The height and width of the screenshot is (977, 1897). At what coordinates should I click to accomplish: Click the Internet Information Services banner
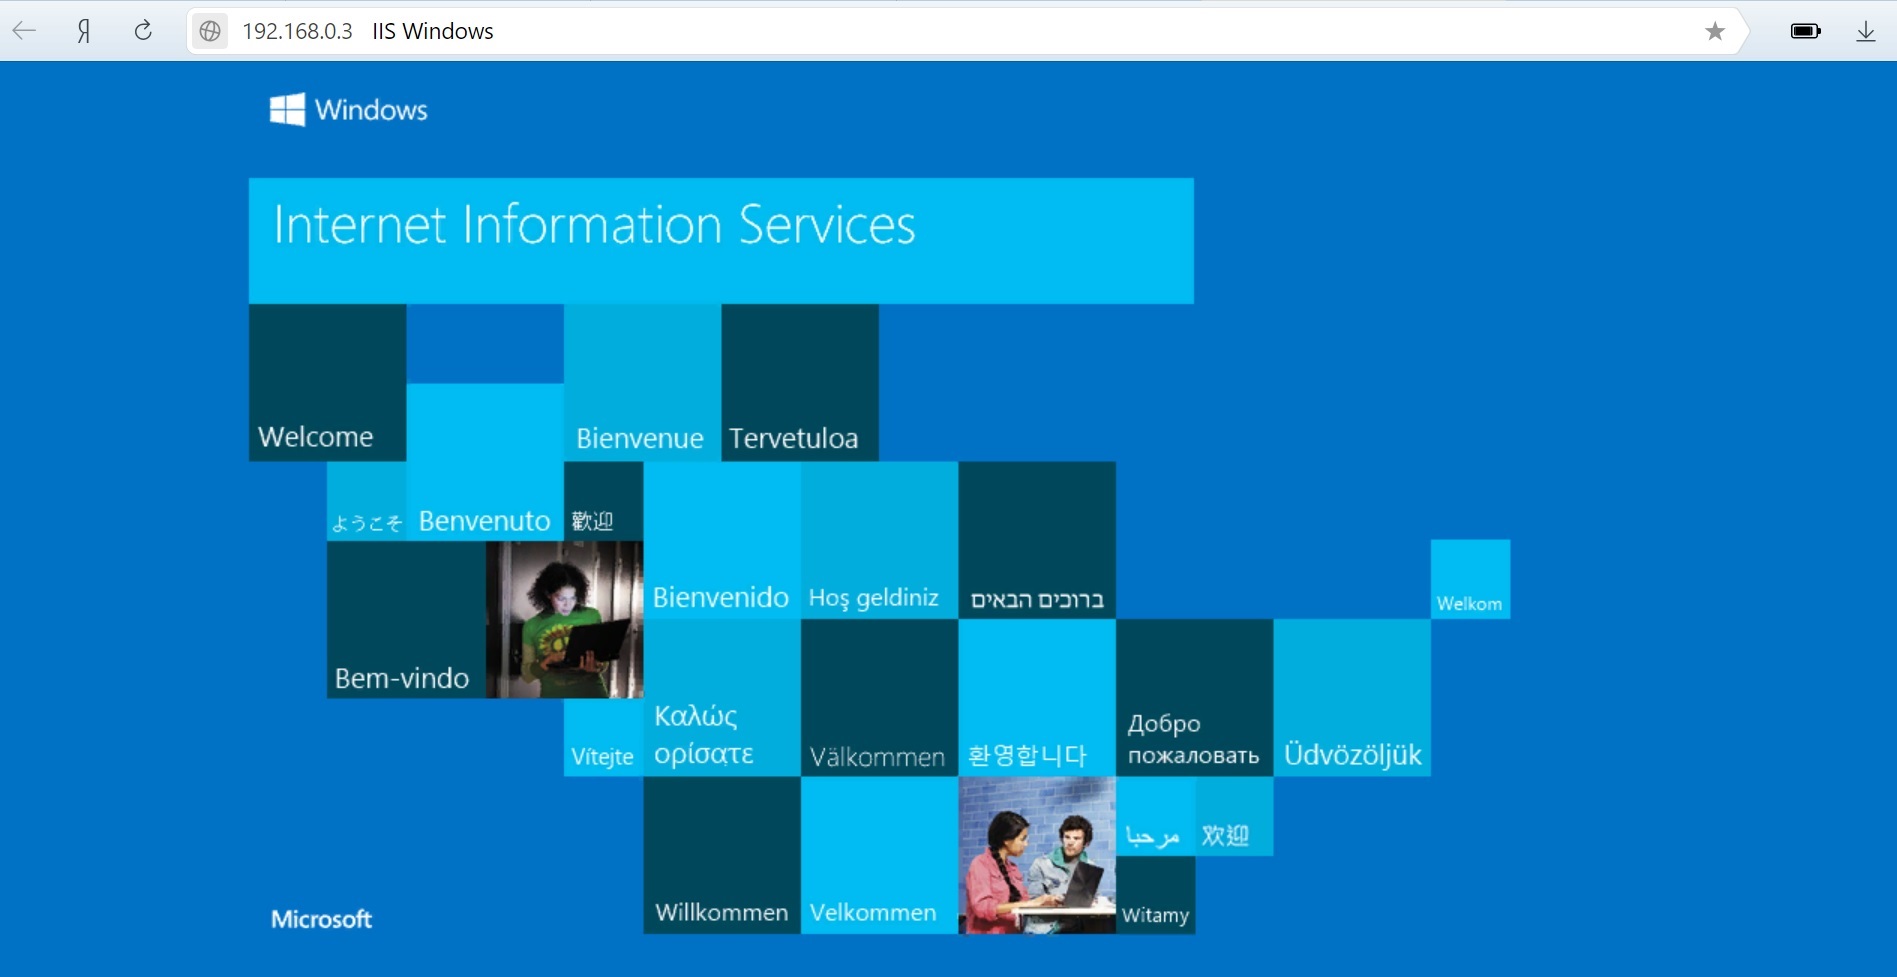721,241
